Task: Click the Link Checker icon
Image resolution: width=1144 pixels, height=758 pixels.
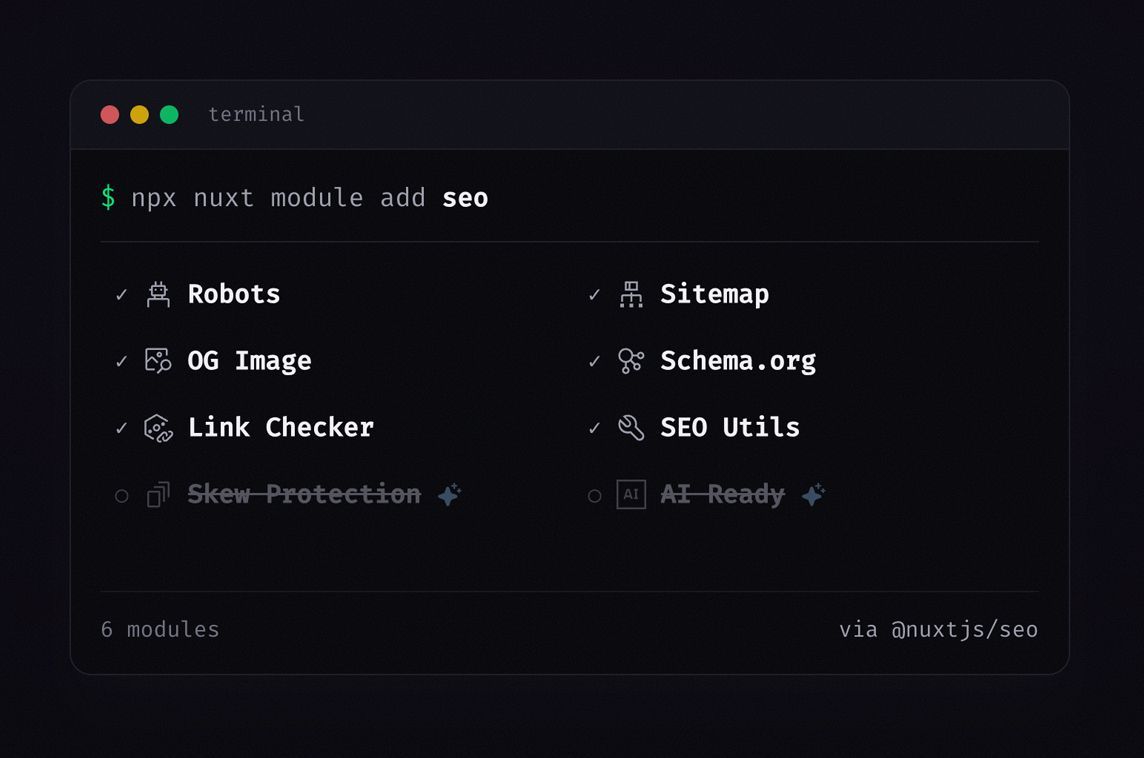Action: click(158, 428)
